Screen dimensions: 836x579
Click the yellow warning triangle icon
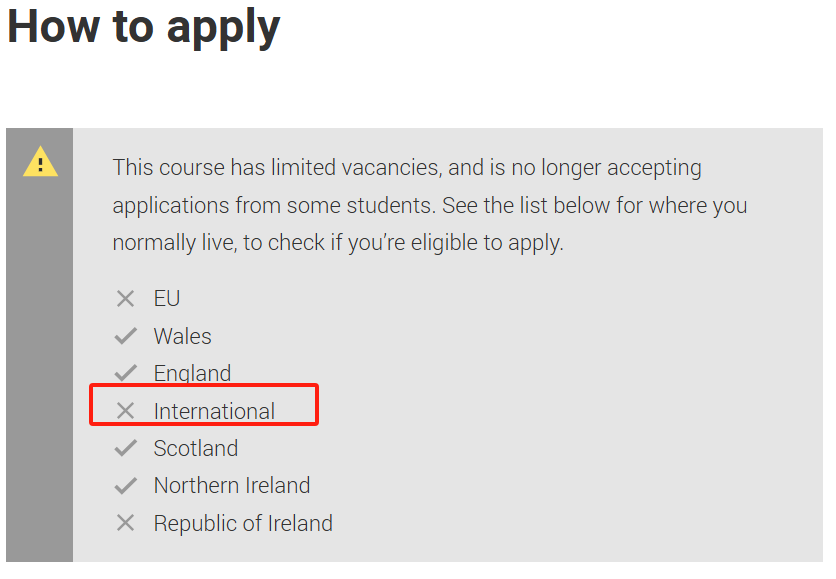coord(41,161)
